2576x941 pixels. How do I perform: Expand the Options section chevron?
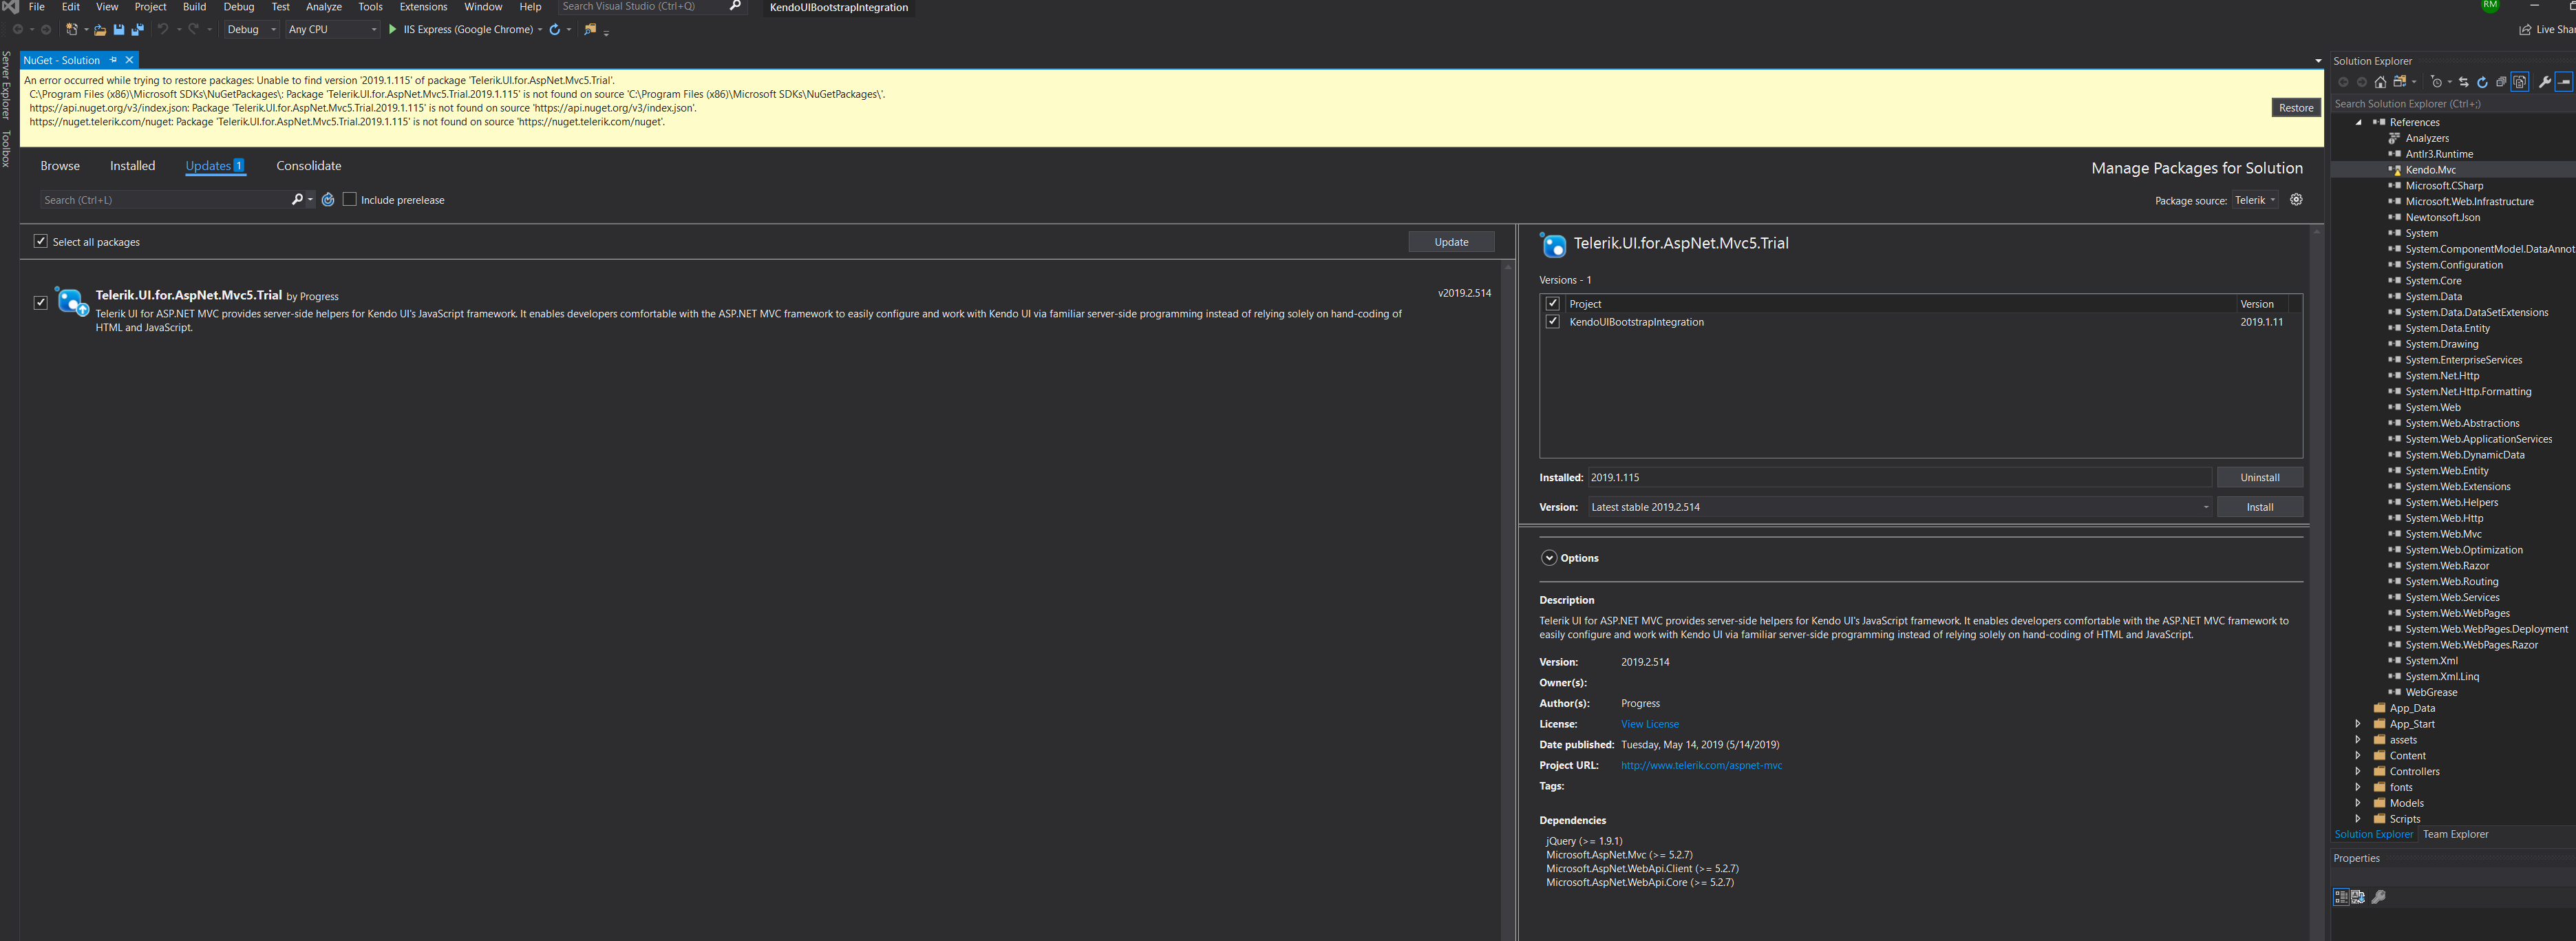[x=1549, y=558]
